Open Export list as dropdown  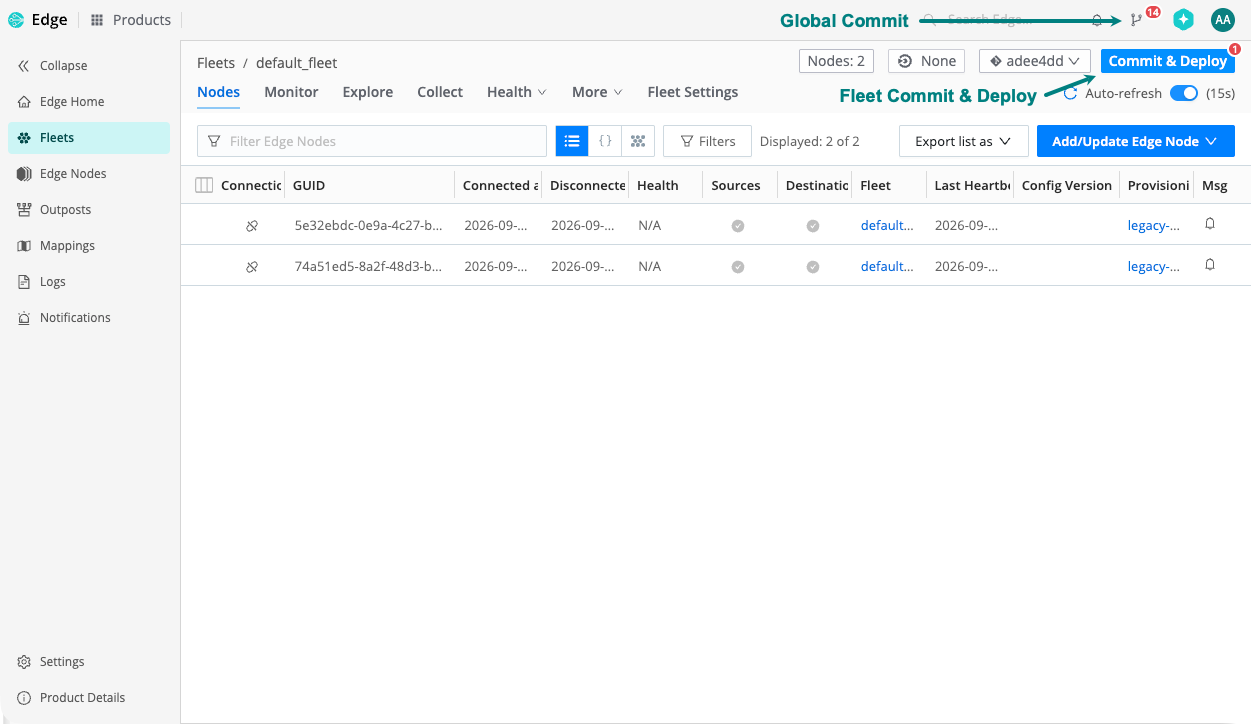coord(964,141)
